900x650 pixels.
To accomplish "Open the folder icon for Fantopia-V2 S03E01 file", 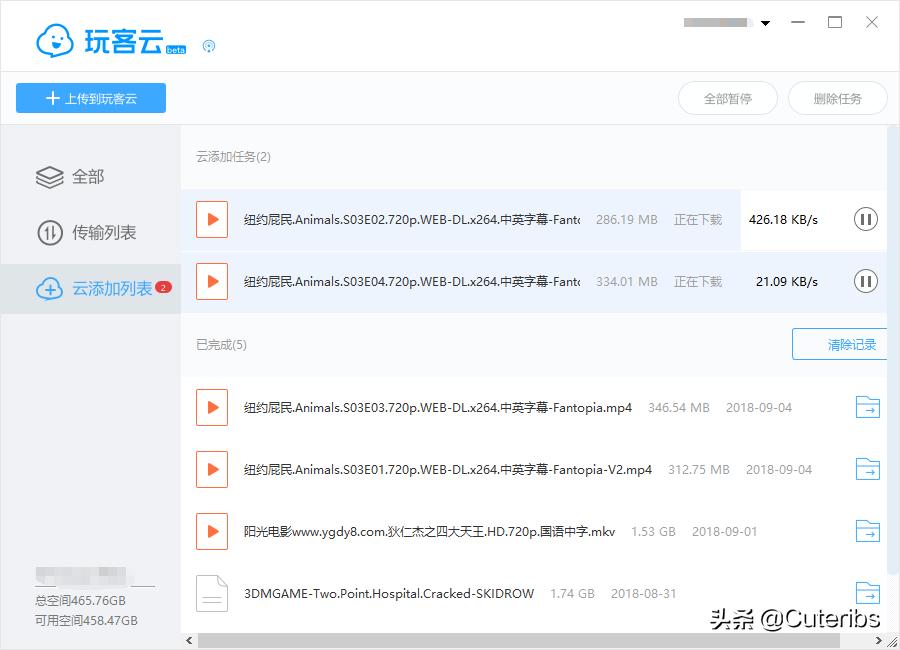I will [x=866, y=468].
